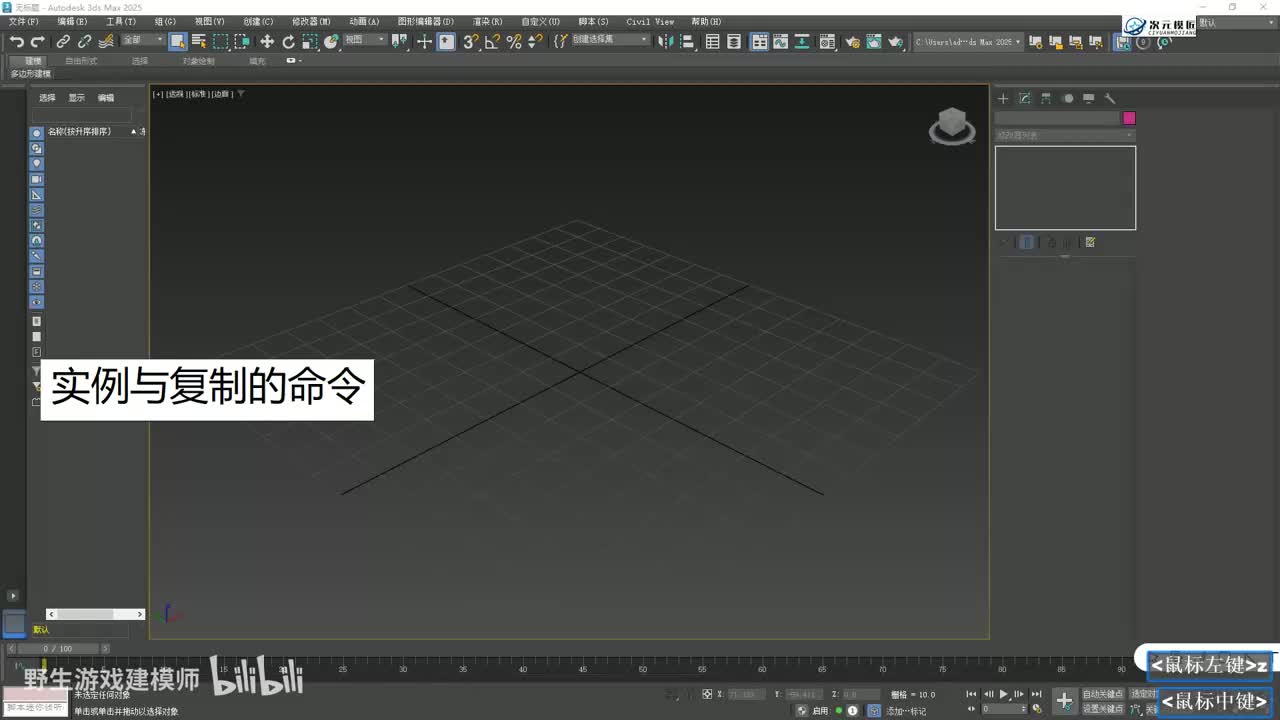Open the Select by Name list
The image size is (1280, 720).
pyautogui.click(x=199, y=41)
